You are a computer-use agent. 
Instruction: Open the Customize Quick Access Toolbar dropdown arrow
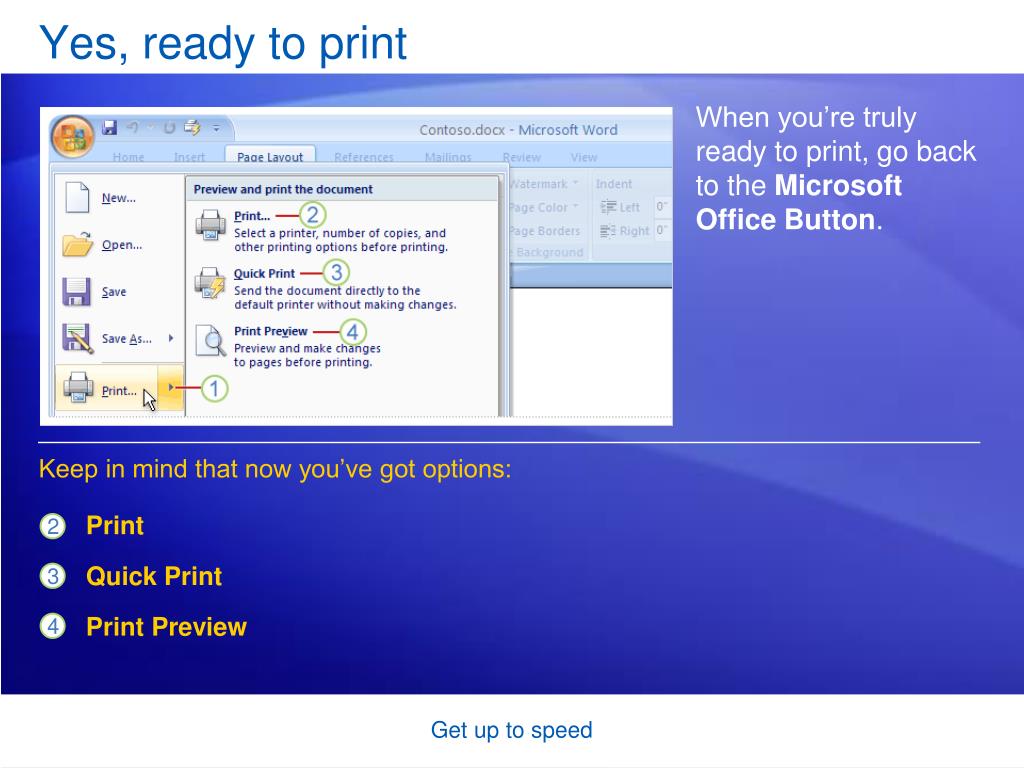click(216, 129)
